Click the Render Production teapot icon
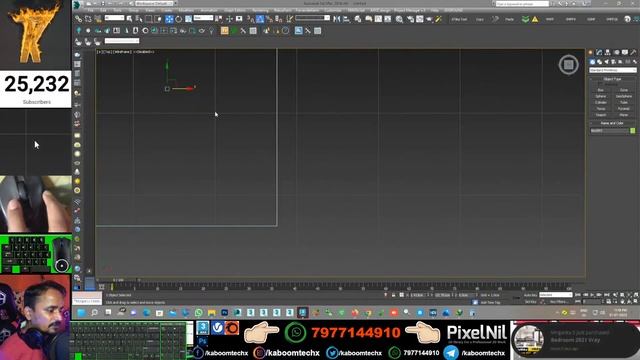The image size is (640, 360). pos(429,19)
